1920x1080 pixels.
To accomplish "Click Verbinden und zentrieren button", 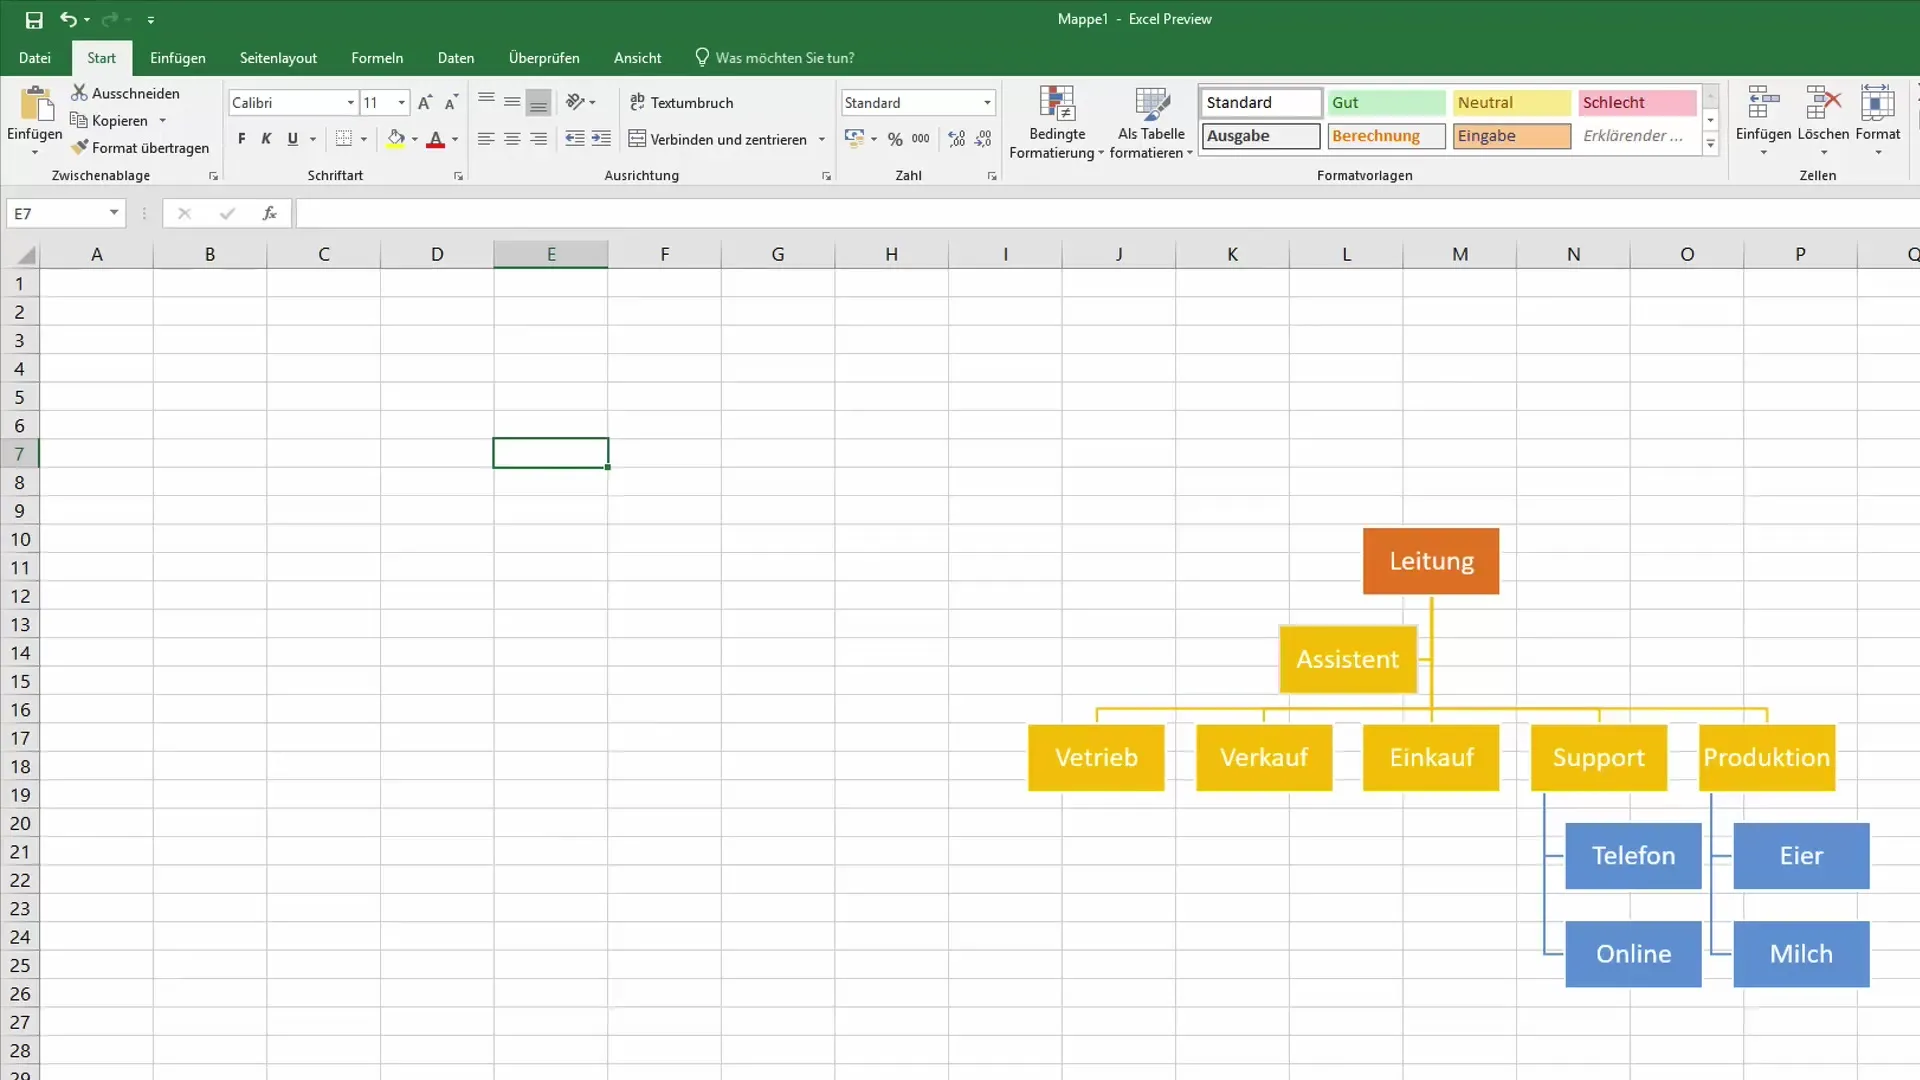I will (x=718, y=140).
